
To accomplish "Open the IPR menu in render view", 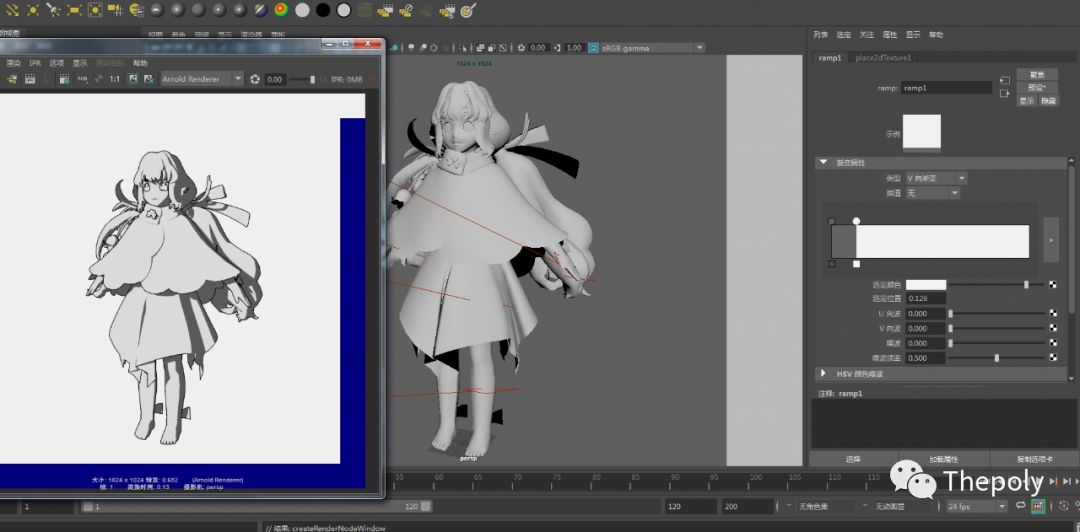I will click(36, 63).
